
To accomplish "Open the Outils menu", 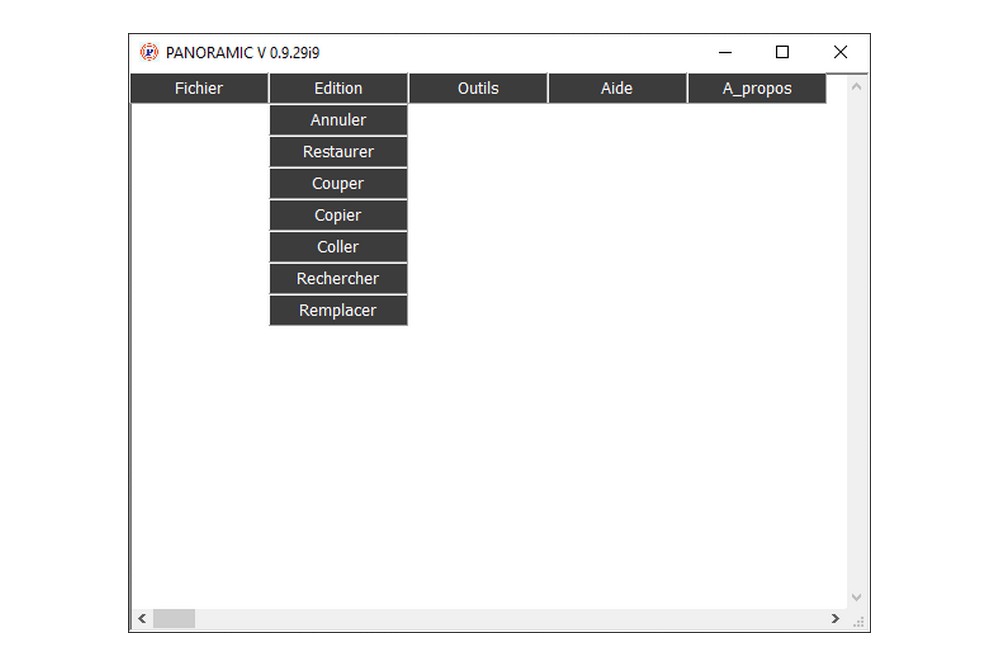I will click(x=478, y=88).
